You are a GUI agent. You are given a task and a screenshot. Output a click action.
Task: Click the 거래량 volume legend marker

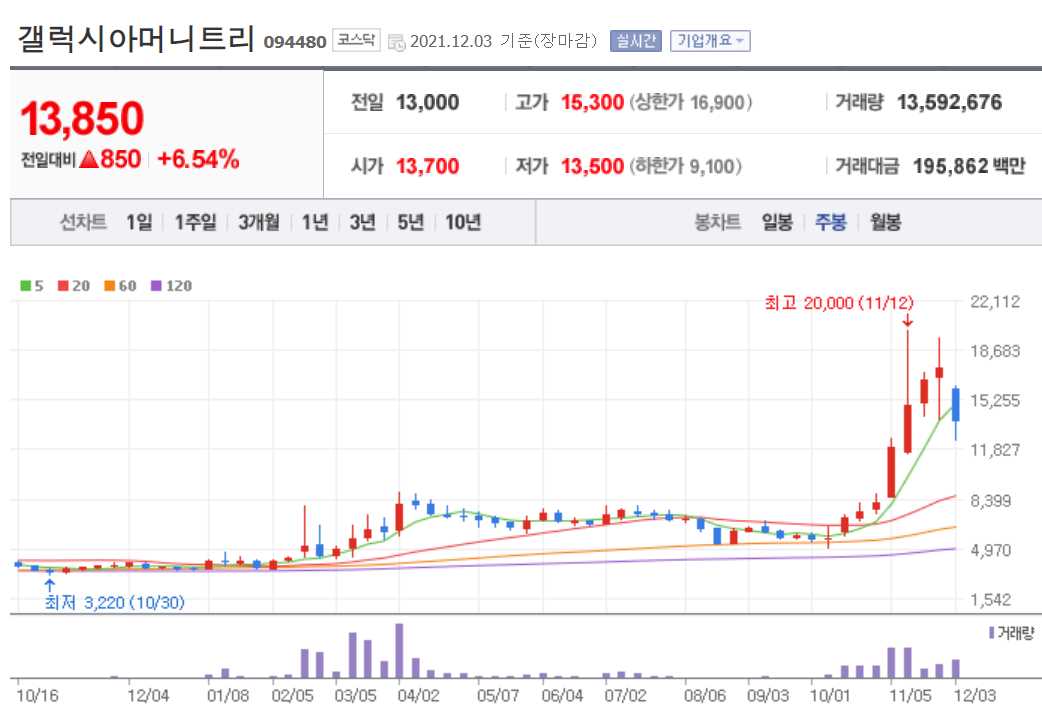[x=991, y=633]
